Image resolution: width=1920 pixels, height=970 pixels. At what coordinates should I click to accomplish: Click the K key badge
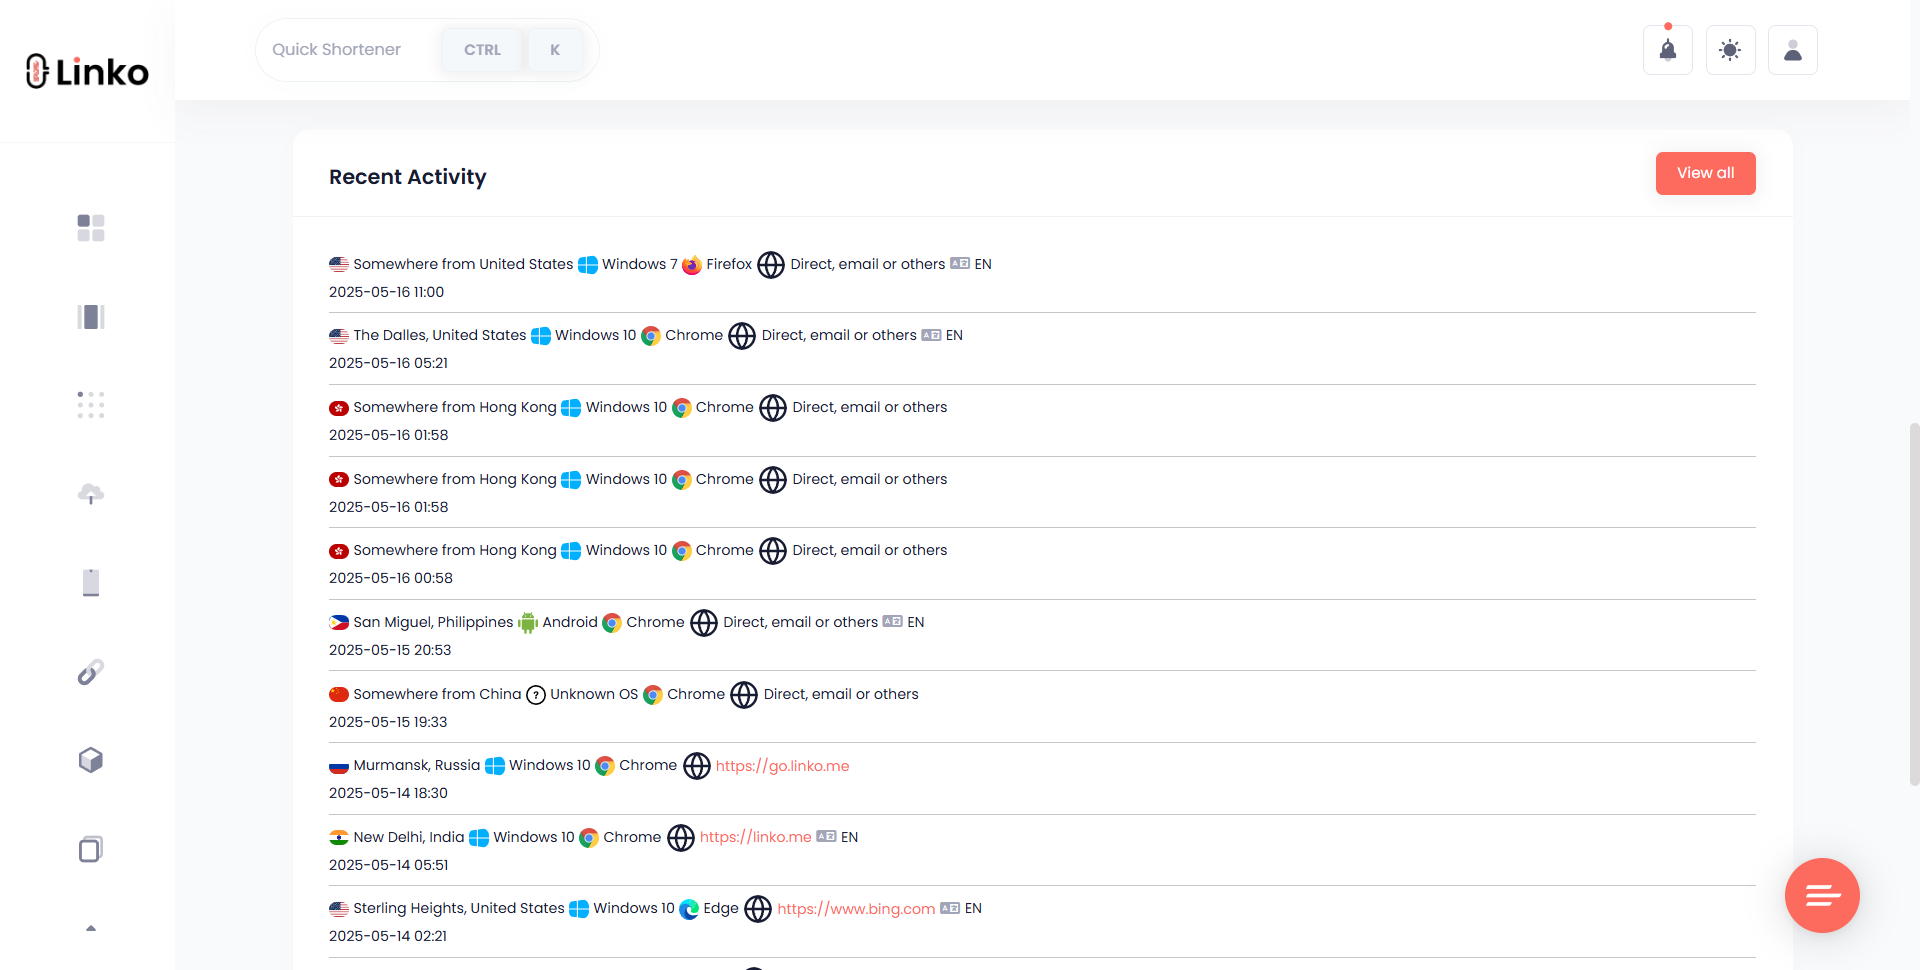pos(555,50)
